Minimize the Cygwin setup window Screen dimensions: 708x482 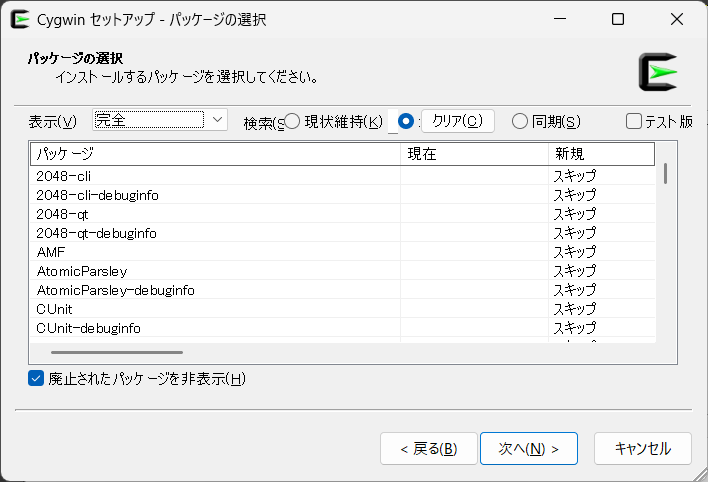[x=560, y=19]
